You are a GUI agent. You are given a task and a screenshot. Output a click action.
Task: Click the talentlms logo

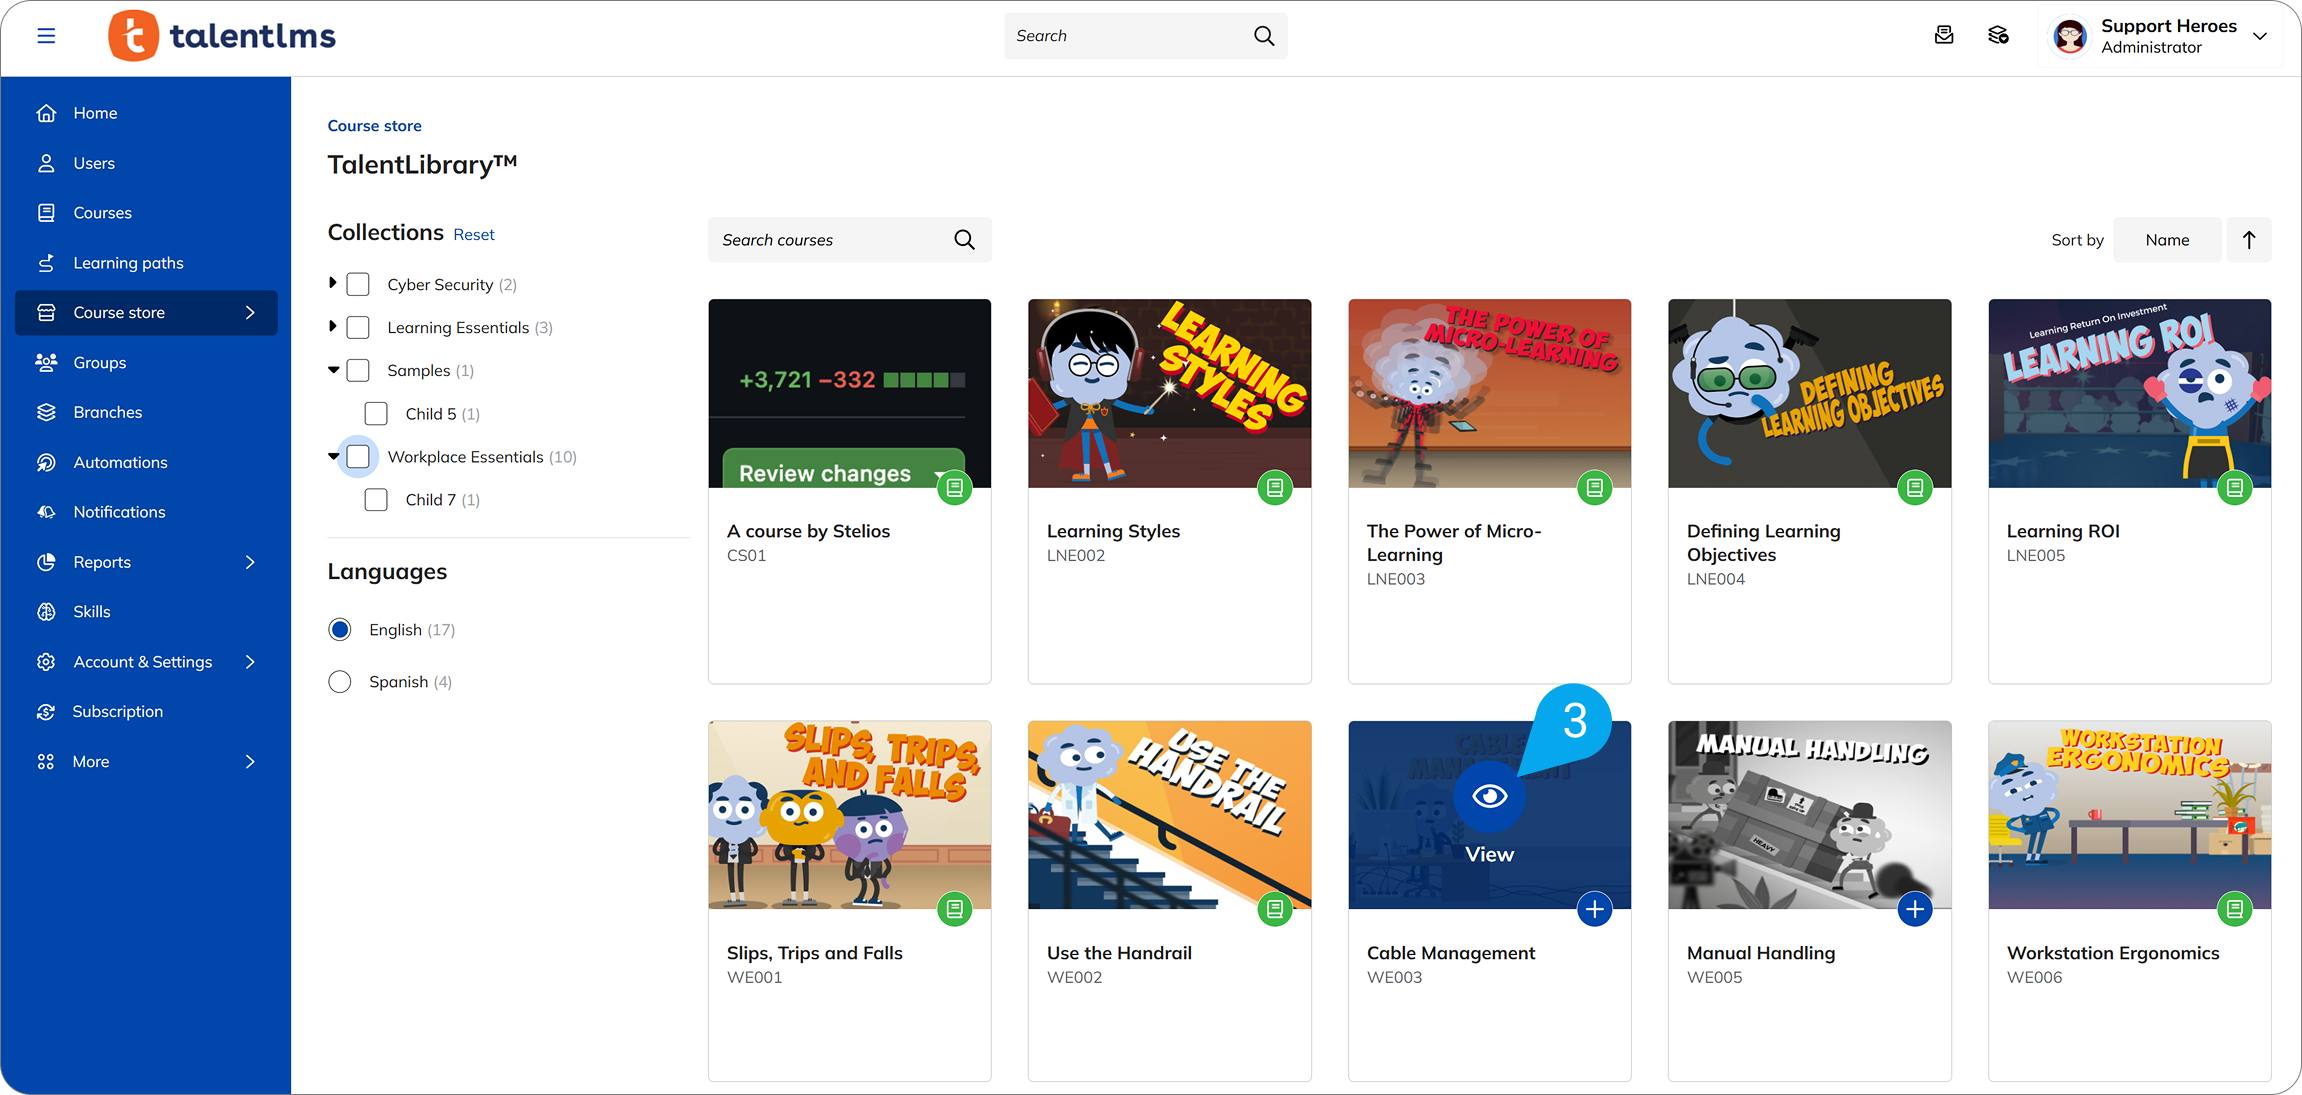pos(221,35)
